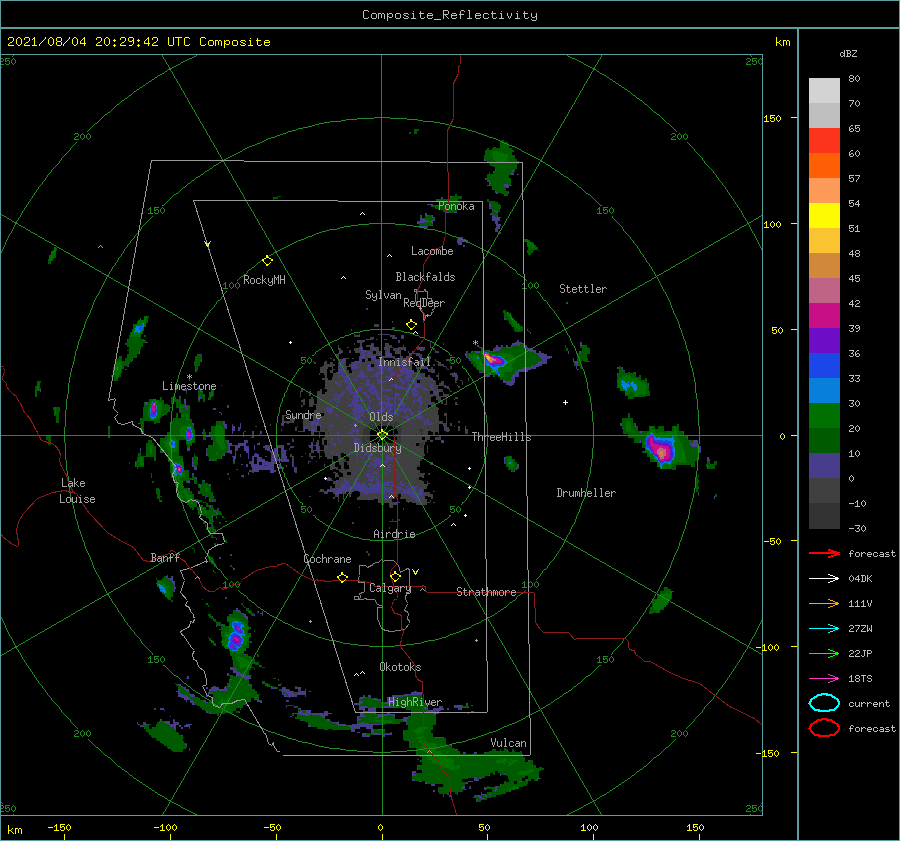This screenshot has height=841, width=900.
Task: Select the 65 dBZ red swatch
Action: coord(824,141)
